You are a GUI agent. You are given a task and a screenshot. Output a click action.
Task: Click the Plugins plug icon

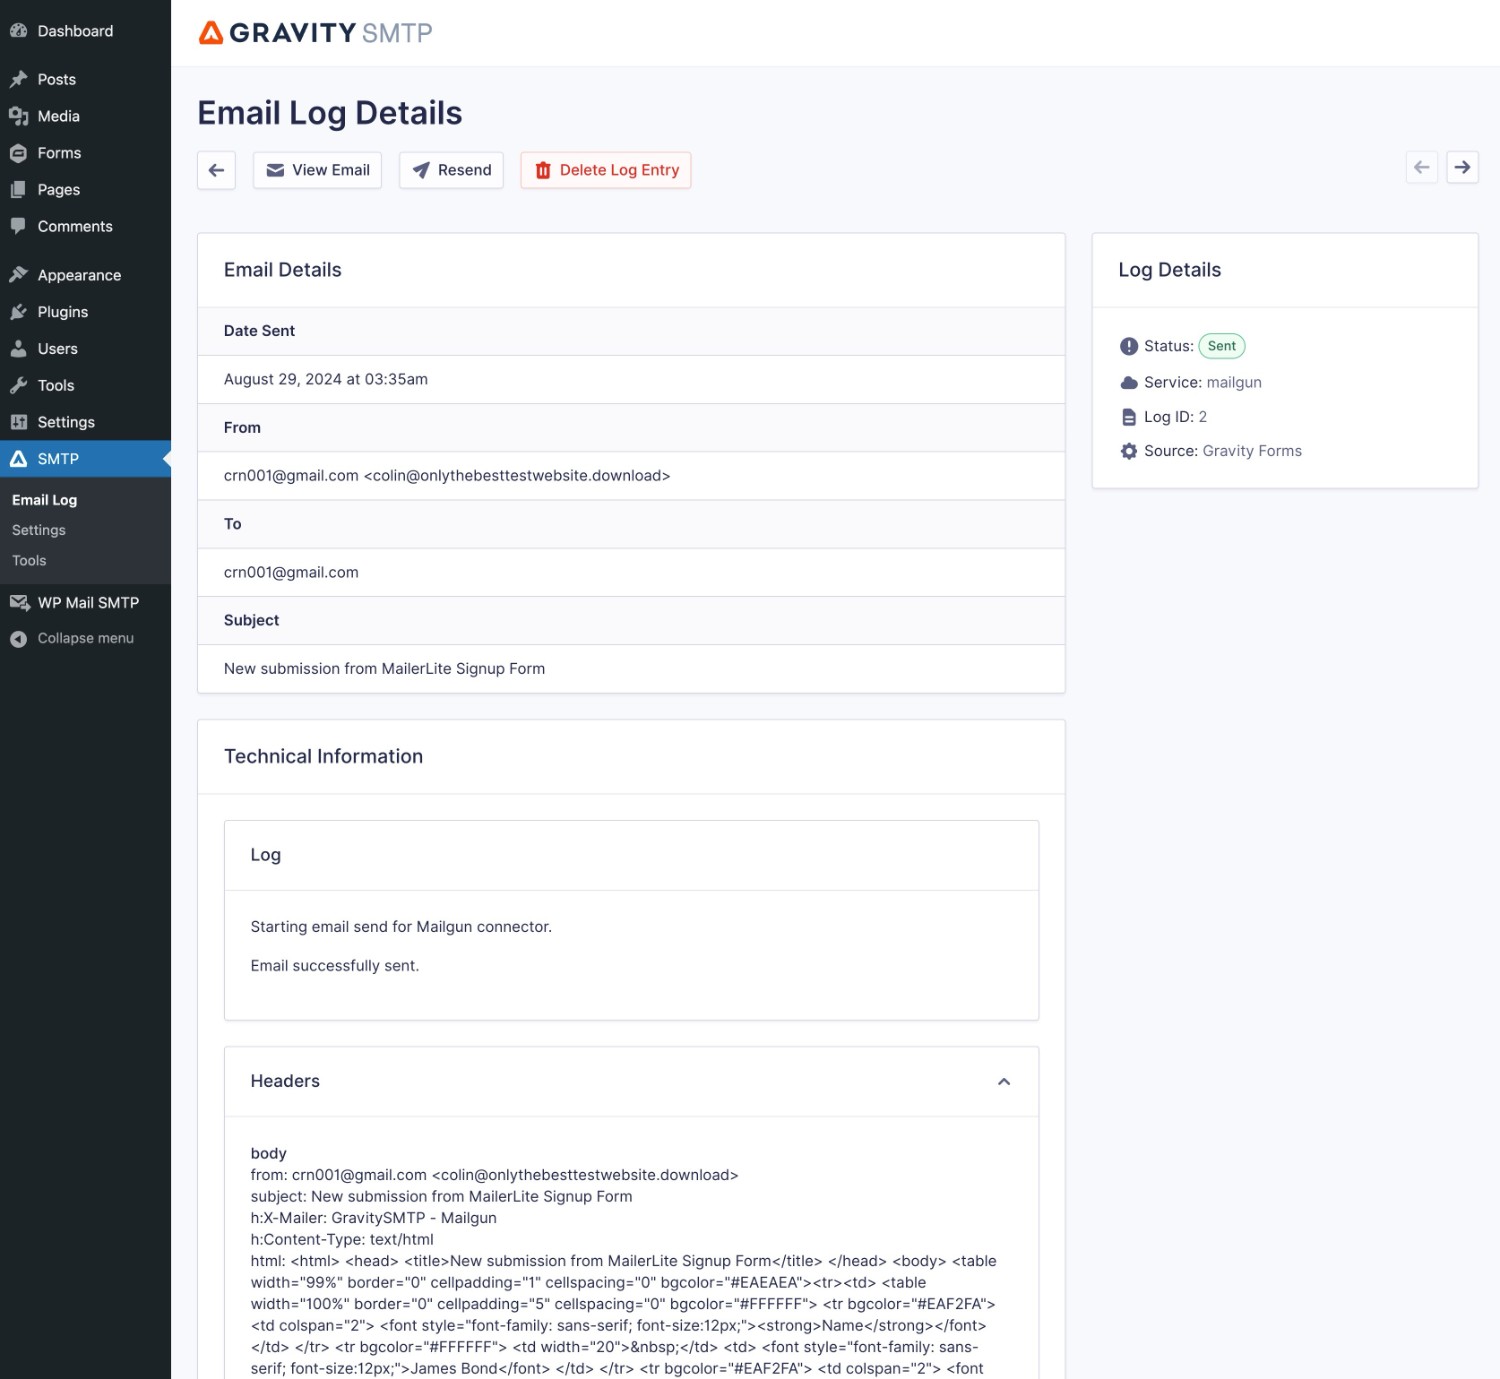[18, 312]
